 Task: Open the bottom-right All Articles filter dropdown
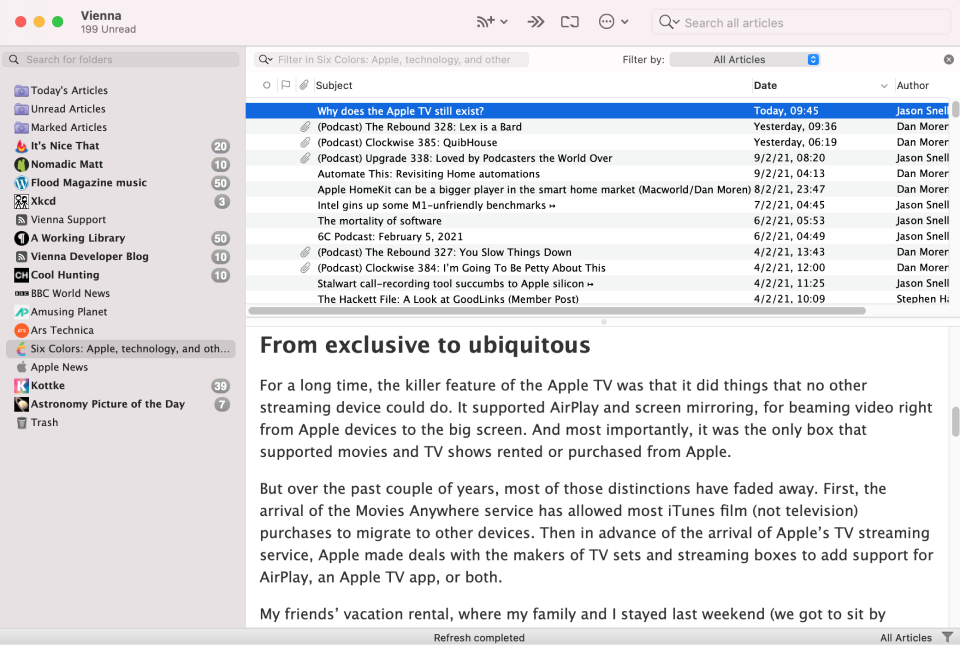906,637
